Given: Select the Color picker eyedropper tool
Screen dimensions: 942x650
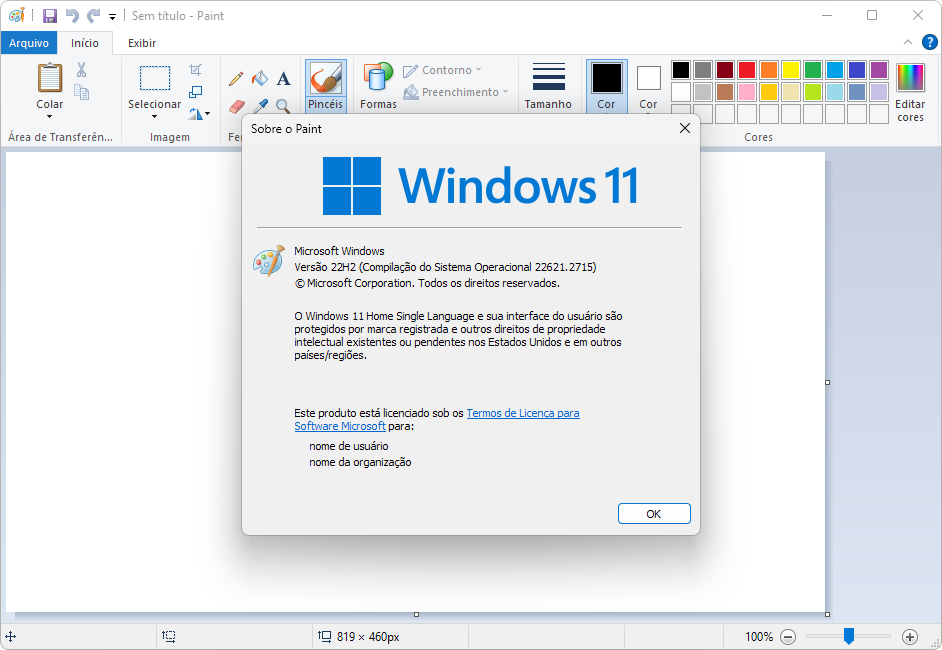Looking at the screenshot, I should (x=260, y=106).
